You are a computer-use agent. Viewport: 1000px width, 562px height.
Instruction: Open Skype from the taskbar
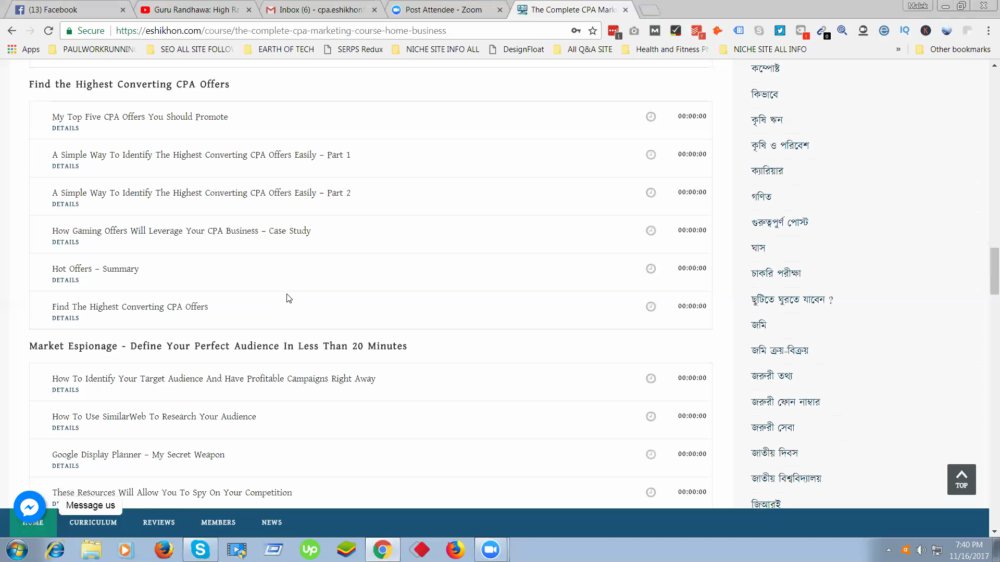point(200,549)
